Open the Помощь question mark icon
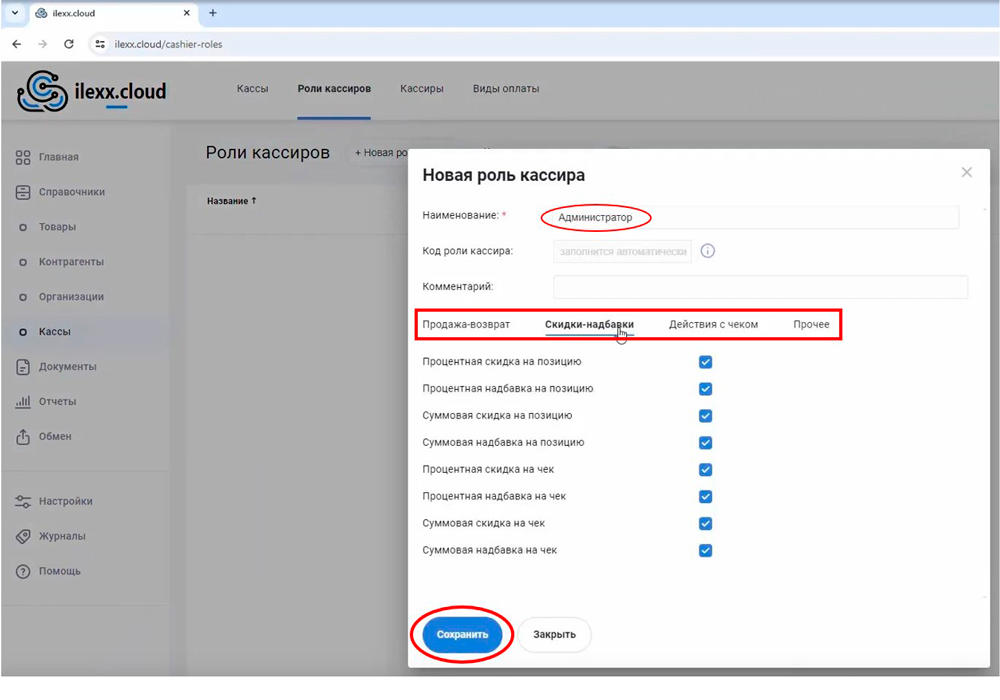The width and height of the screenshot is (1000, 700). click(x=23, y=572)
